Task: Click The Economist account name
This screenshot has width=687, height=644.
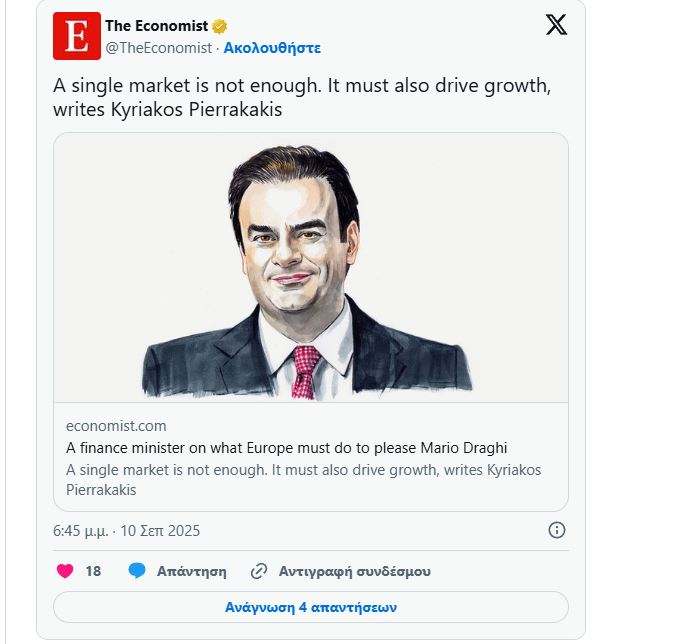Action: coord(156,26)
